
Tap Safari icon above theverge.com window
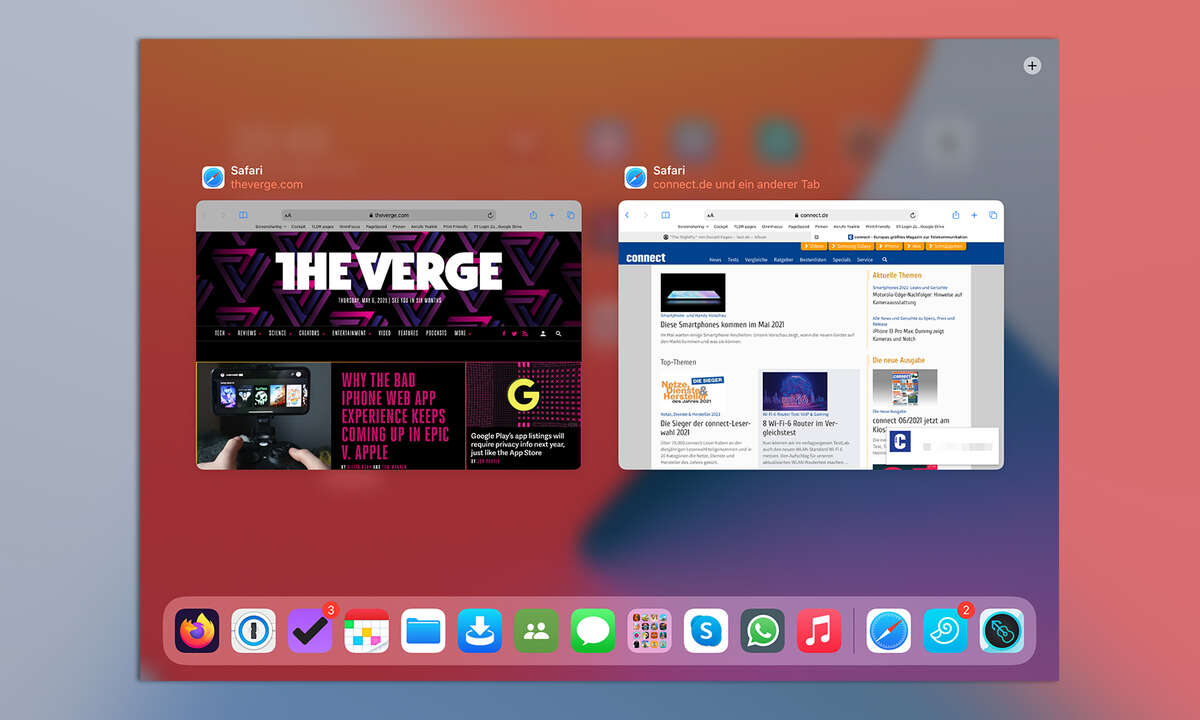214,177
